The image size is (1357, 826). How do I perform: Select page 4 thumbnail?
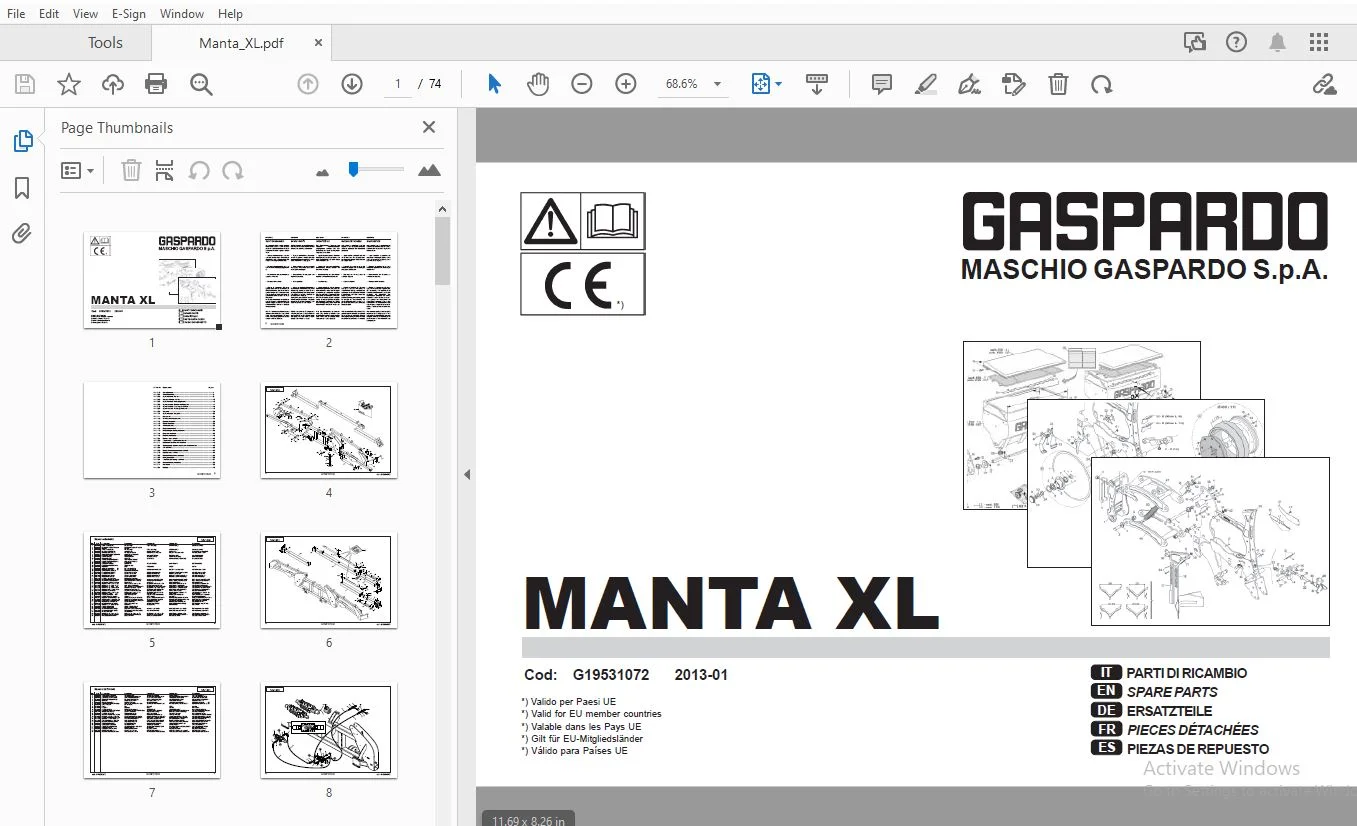coord(329,431)
